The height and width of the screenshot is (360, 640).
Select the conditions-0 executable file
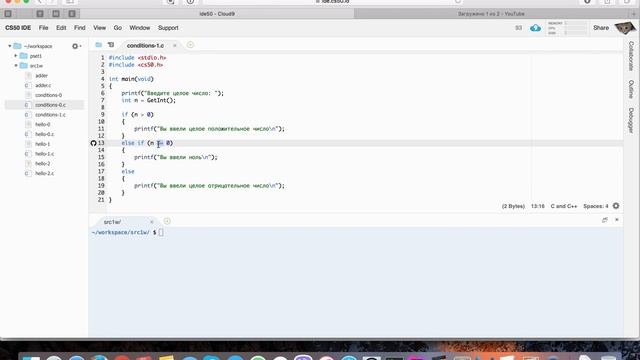(x=48, y=95)
